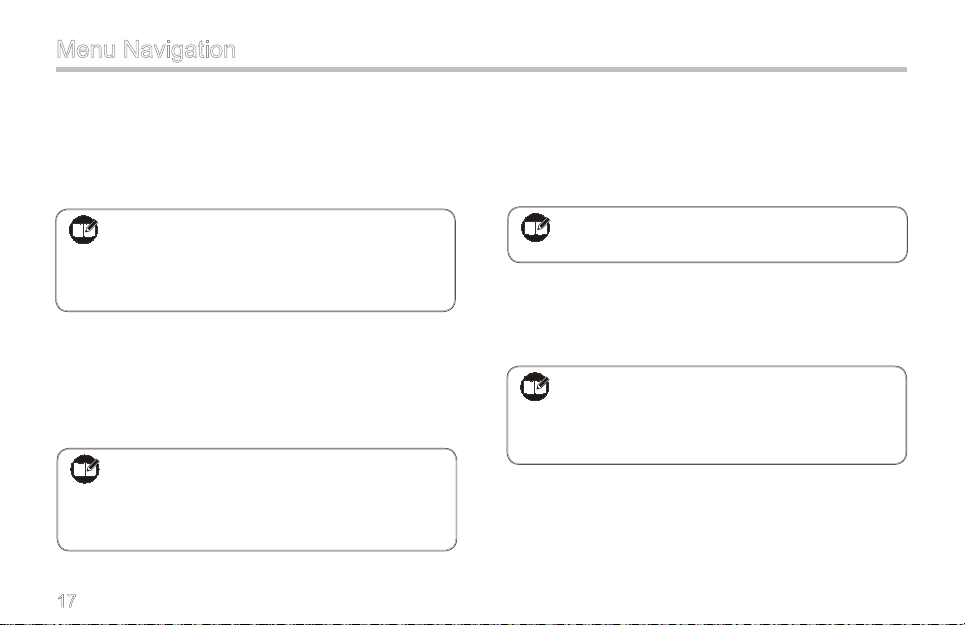Click the note icon in the upper-right box
Screen dimensions: 965x625
click(536, 227)
